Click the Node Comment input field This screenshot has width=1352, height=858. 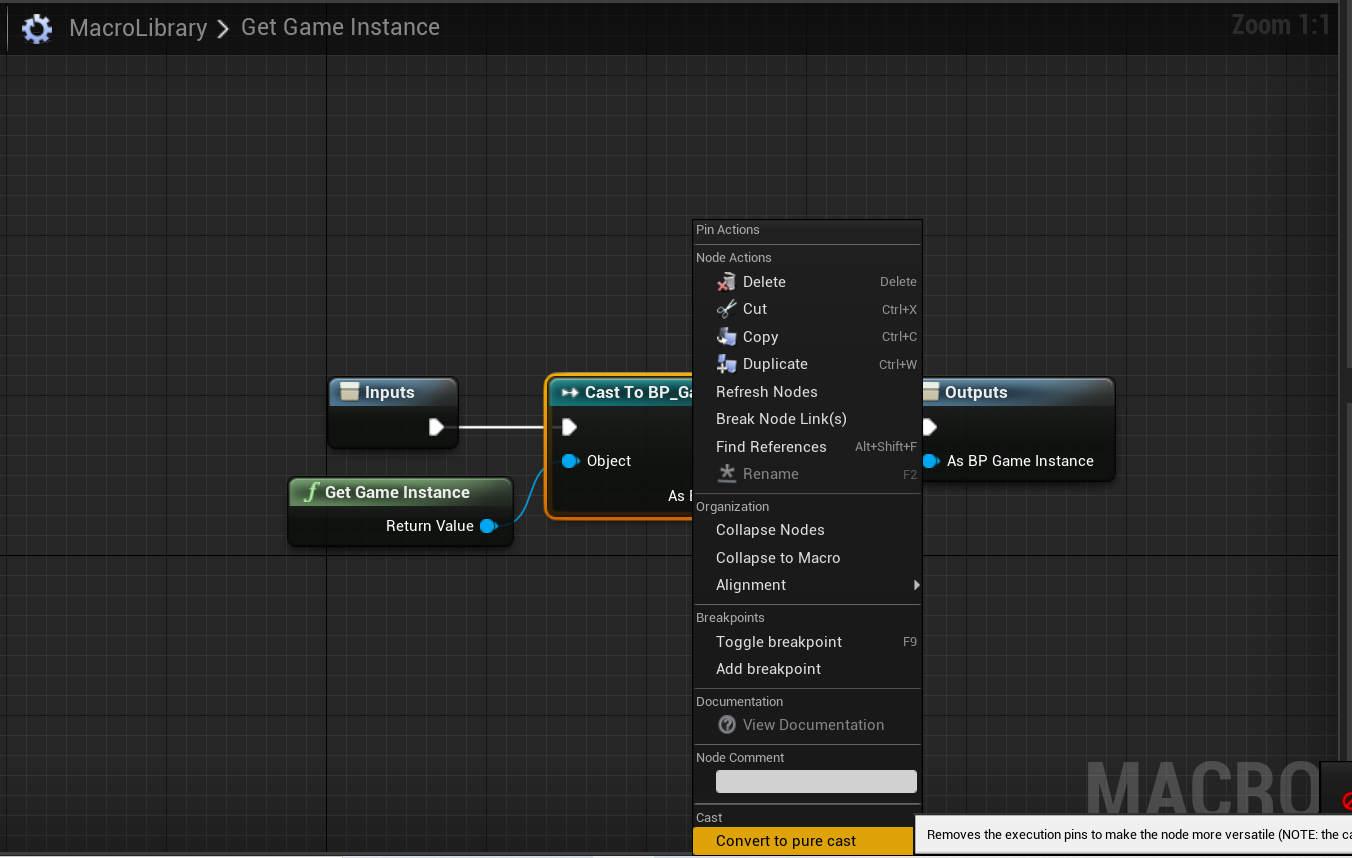pyautogui.click(x=816, y=781)
